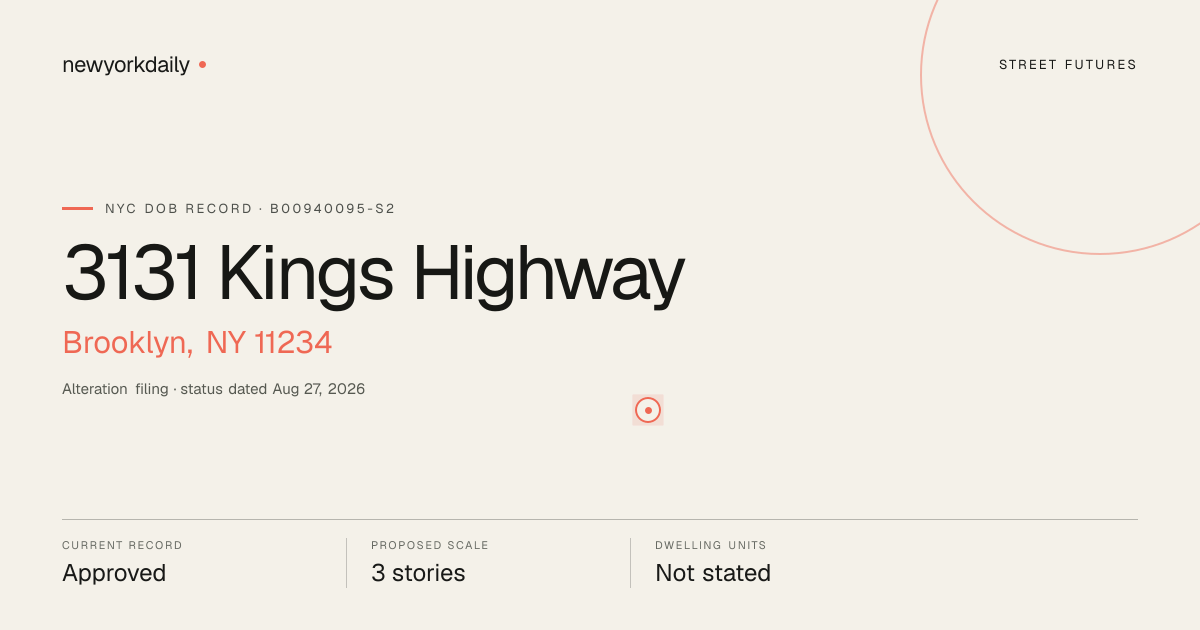Click the orange target marker icon
The image size is (1200, 630).
pos(648,410)
